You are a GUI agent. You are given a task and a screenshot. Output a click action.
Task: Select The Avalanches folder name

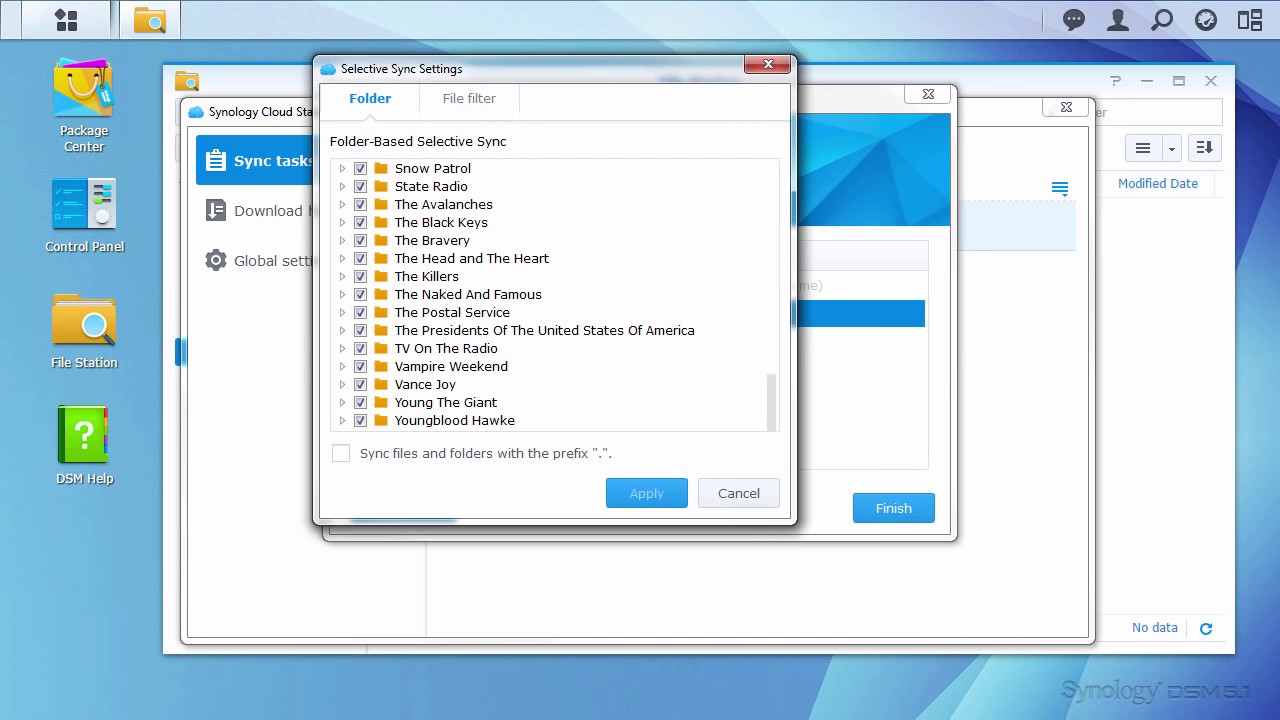click(444, 204)
